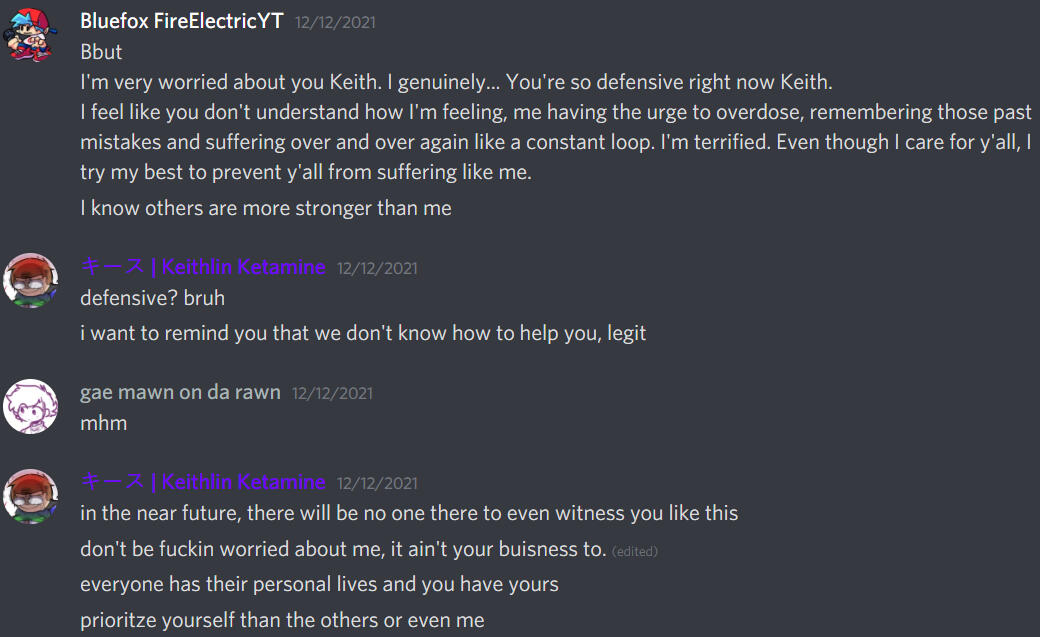Click the message 'defensive? bruh'
Viewport: 1040px width, 637px height.
click(x=153, y=298)
